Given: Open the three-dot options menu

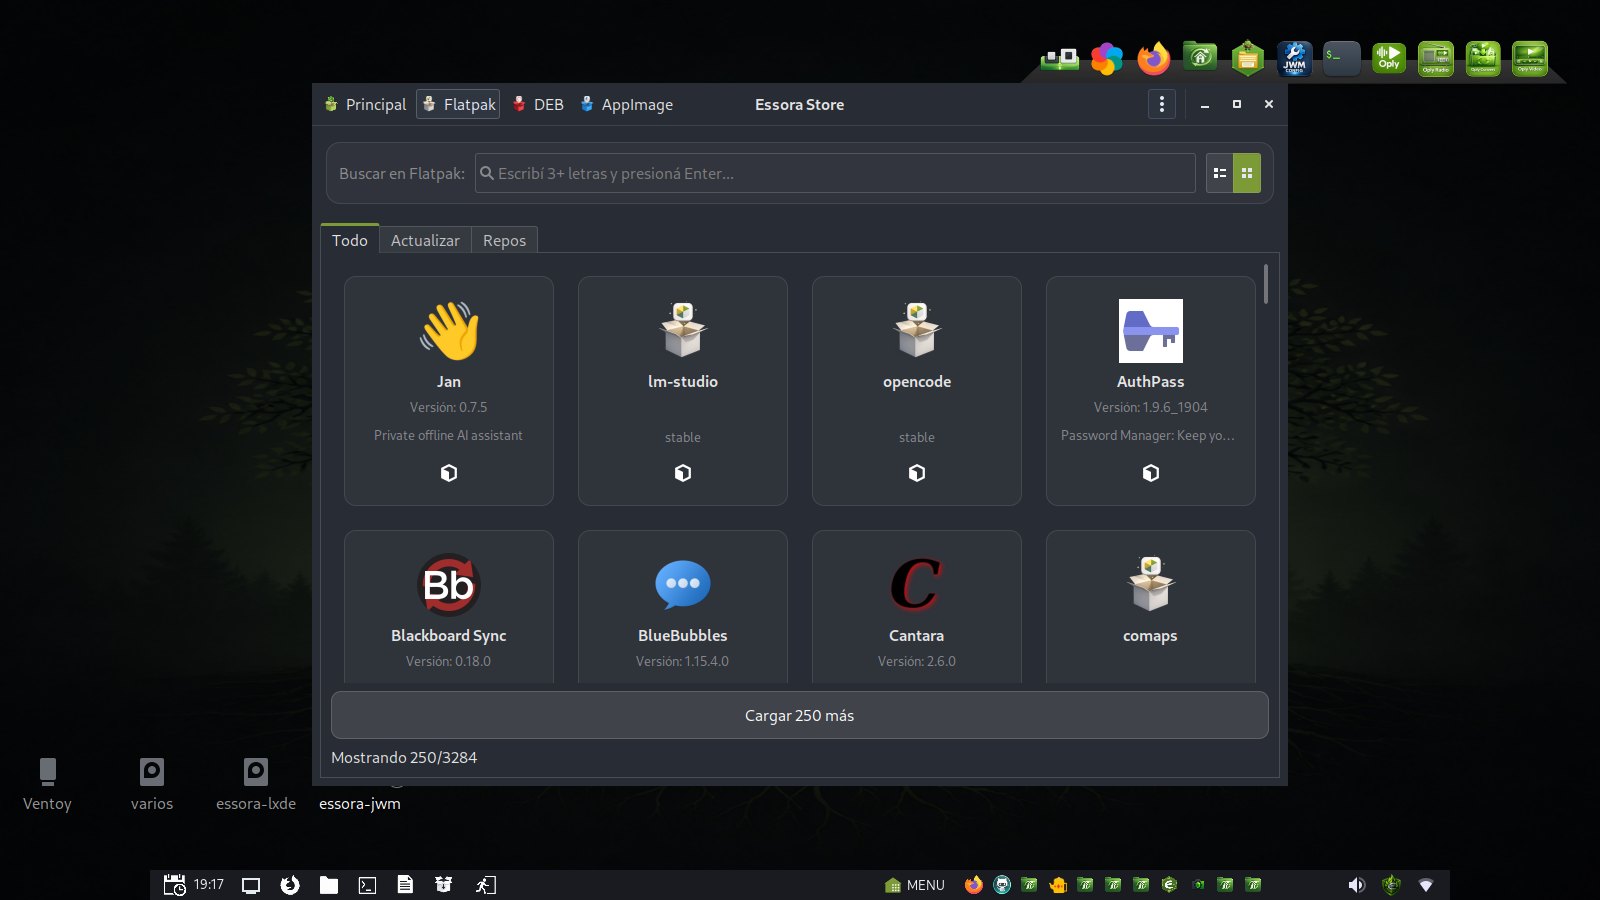Looking at the screenshot, I should point(1162,104).
